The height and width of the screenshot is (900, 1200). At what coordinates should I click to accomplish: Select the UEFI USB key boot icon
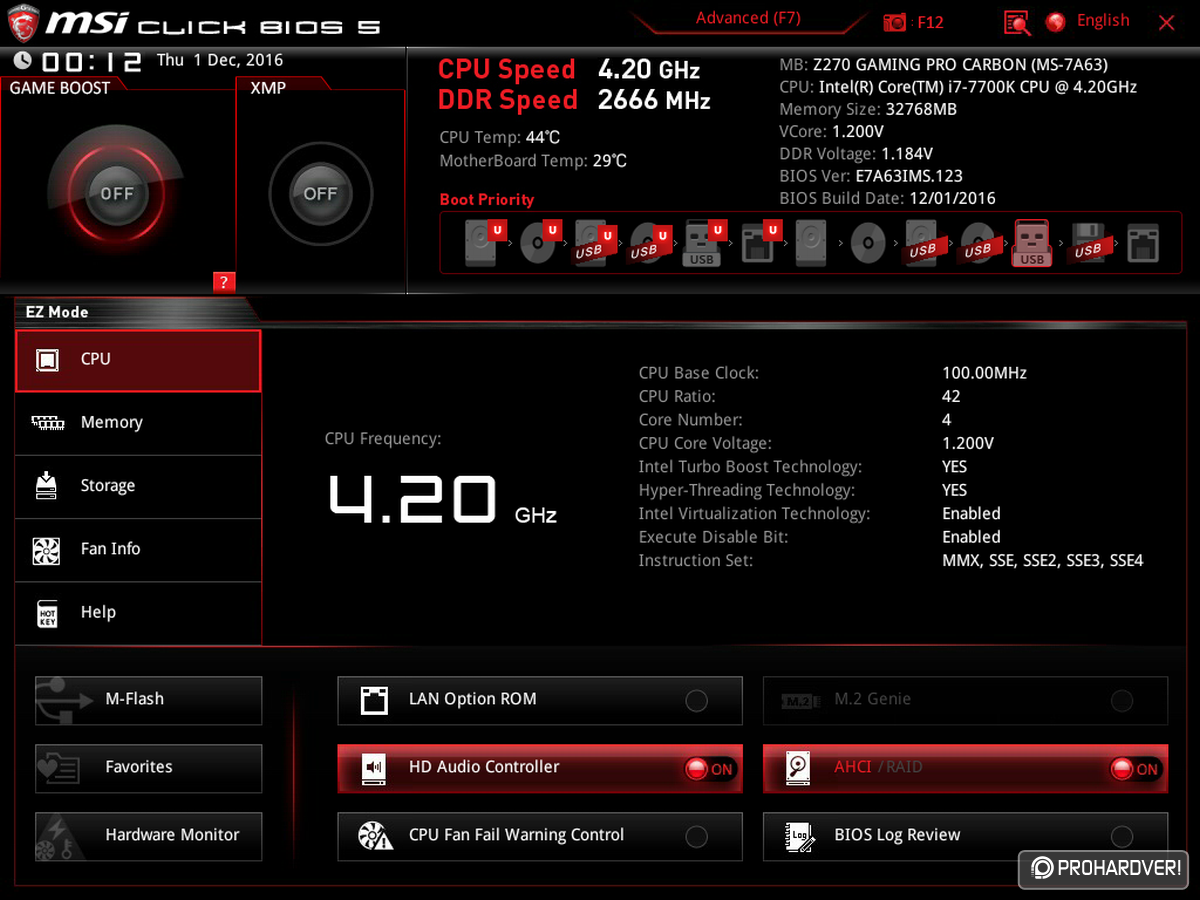point(703,243)
